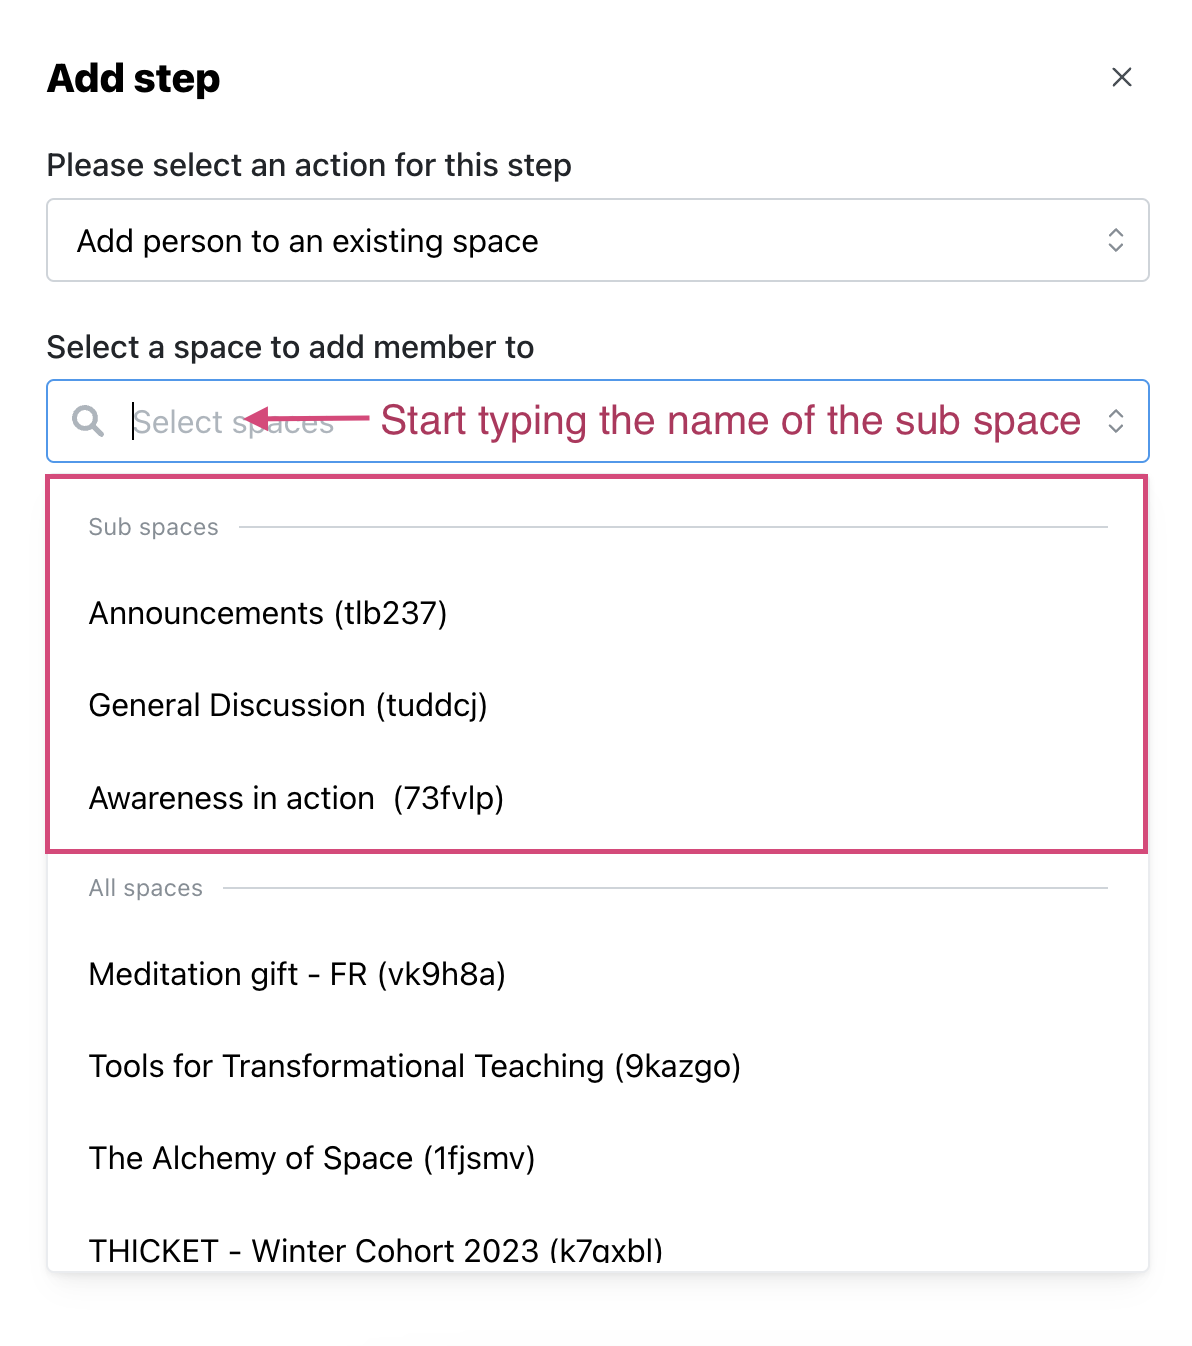
Task: Close the Add step dialog
Action: coord(1121,77)
